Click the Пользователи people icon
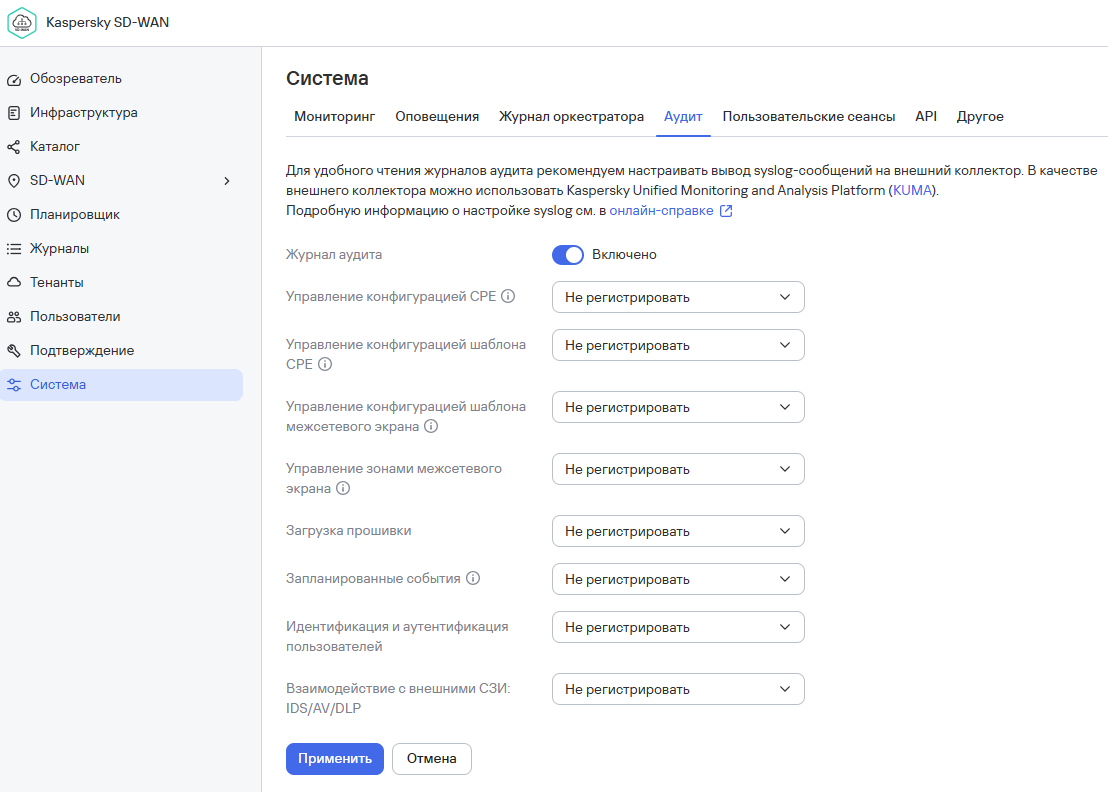 pyautogui.click(x=14, y=317)
